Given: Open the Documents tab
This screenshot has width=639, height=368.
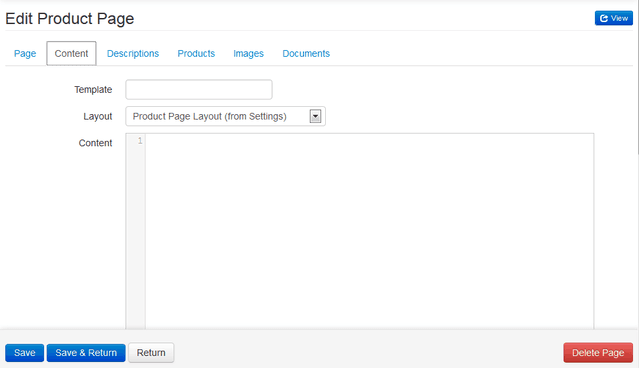Looking at the screenshot, I should tap(306, 53).
